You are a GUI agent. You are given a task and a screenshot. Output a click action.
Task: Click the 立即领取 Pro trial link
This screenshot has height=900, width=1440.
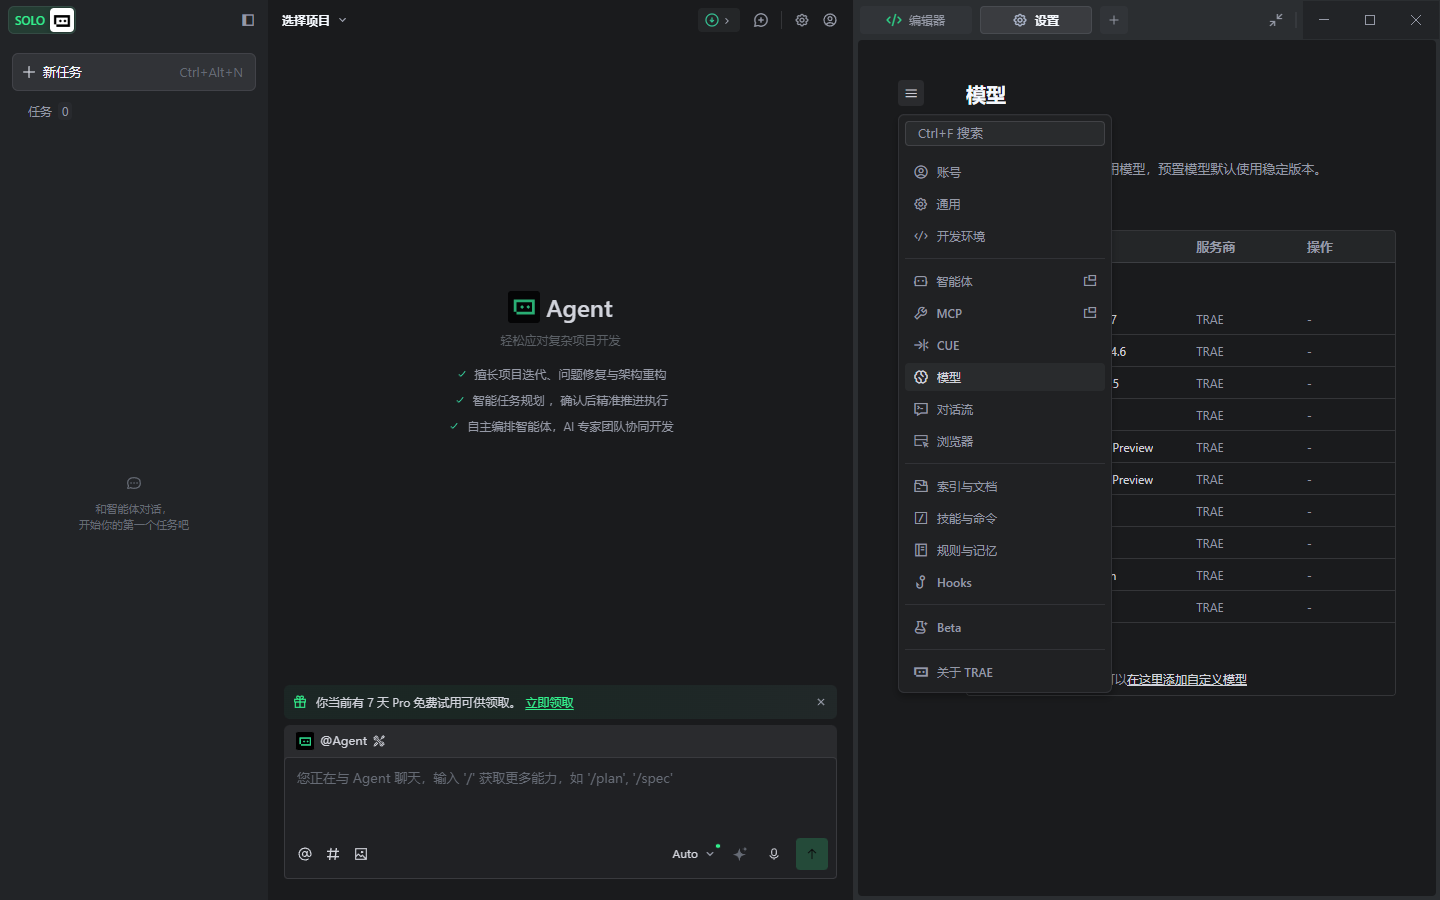click(549, 703)
